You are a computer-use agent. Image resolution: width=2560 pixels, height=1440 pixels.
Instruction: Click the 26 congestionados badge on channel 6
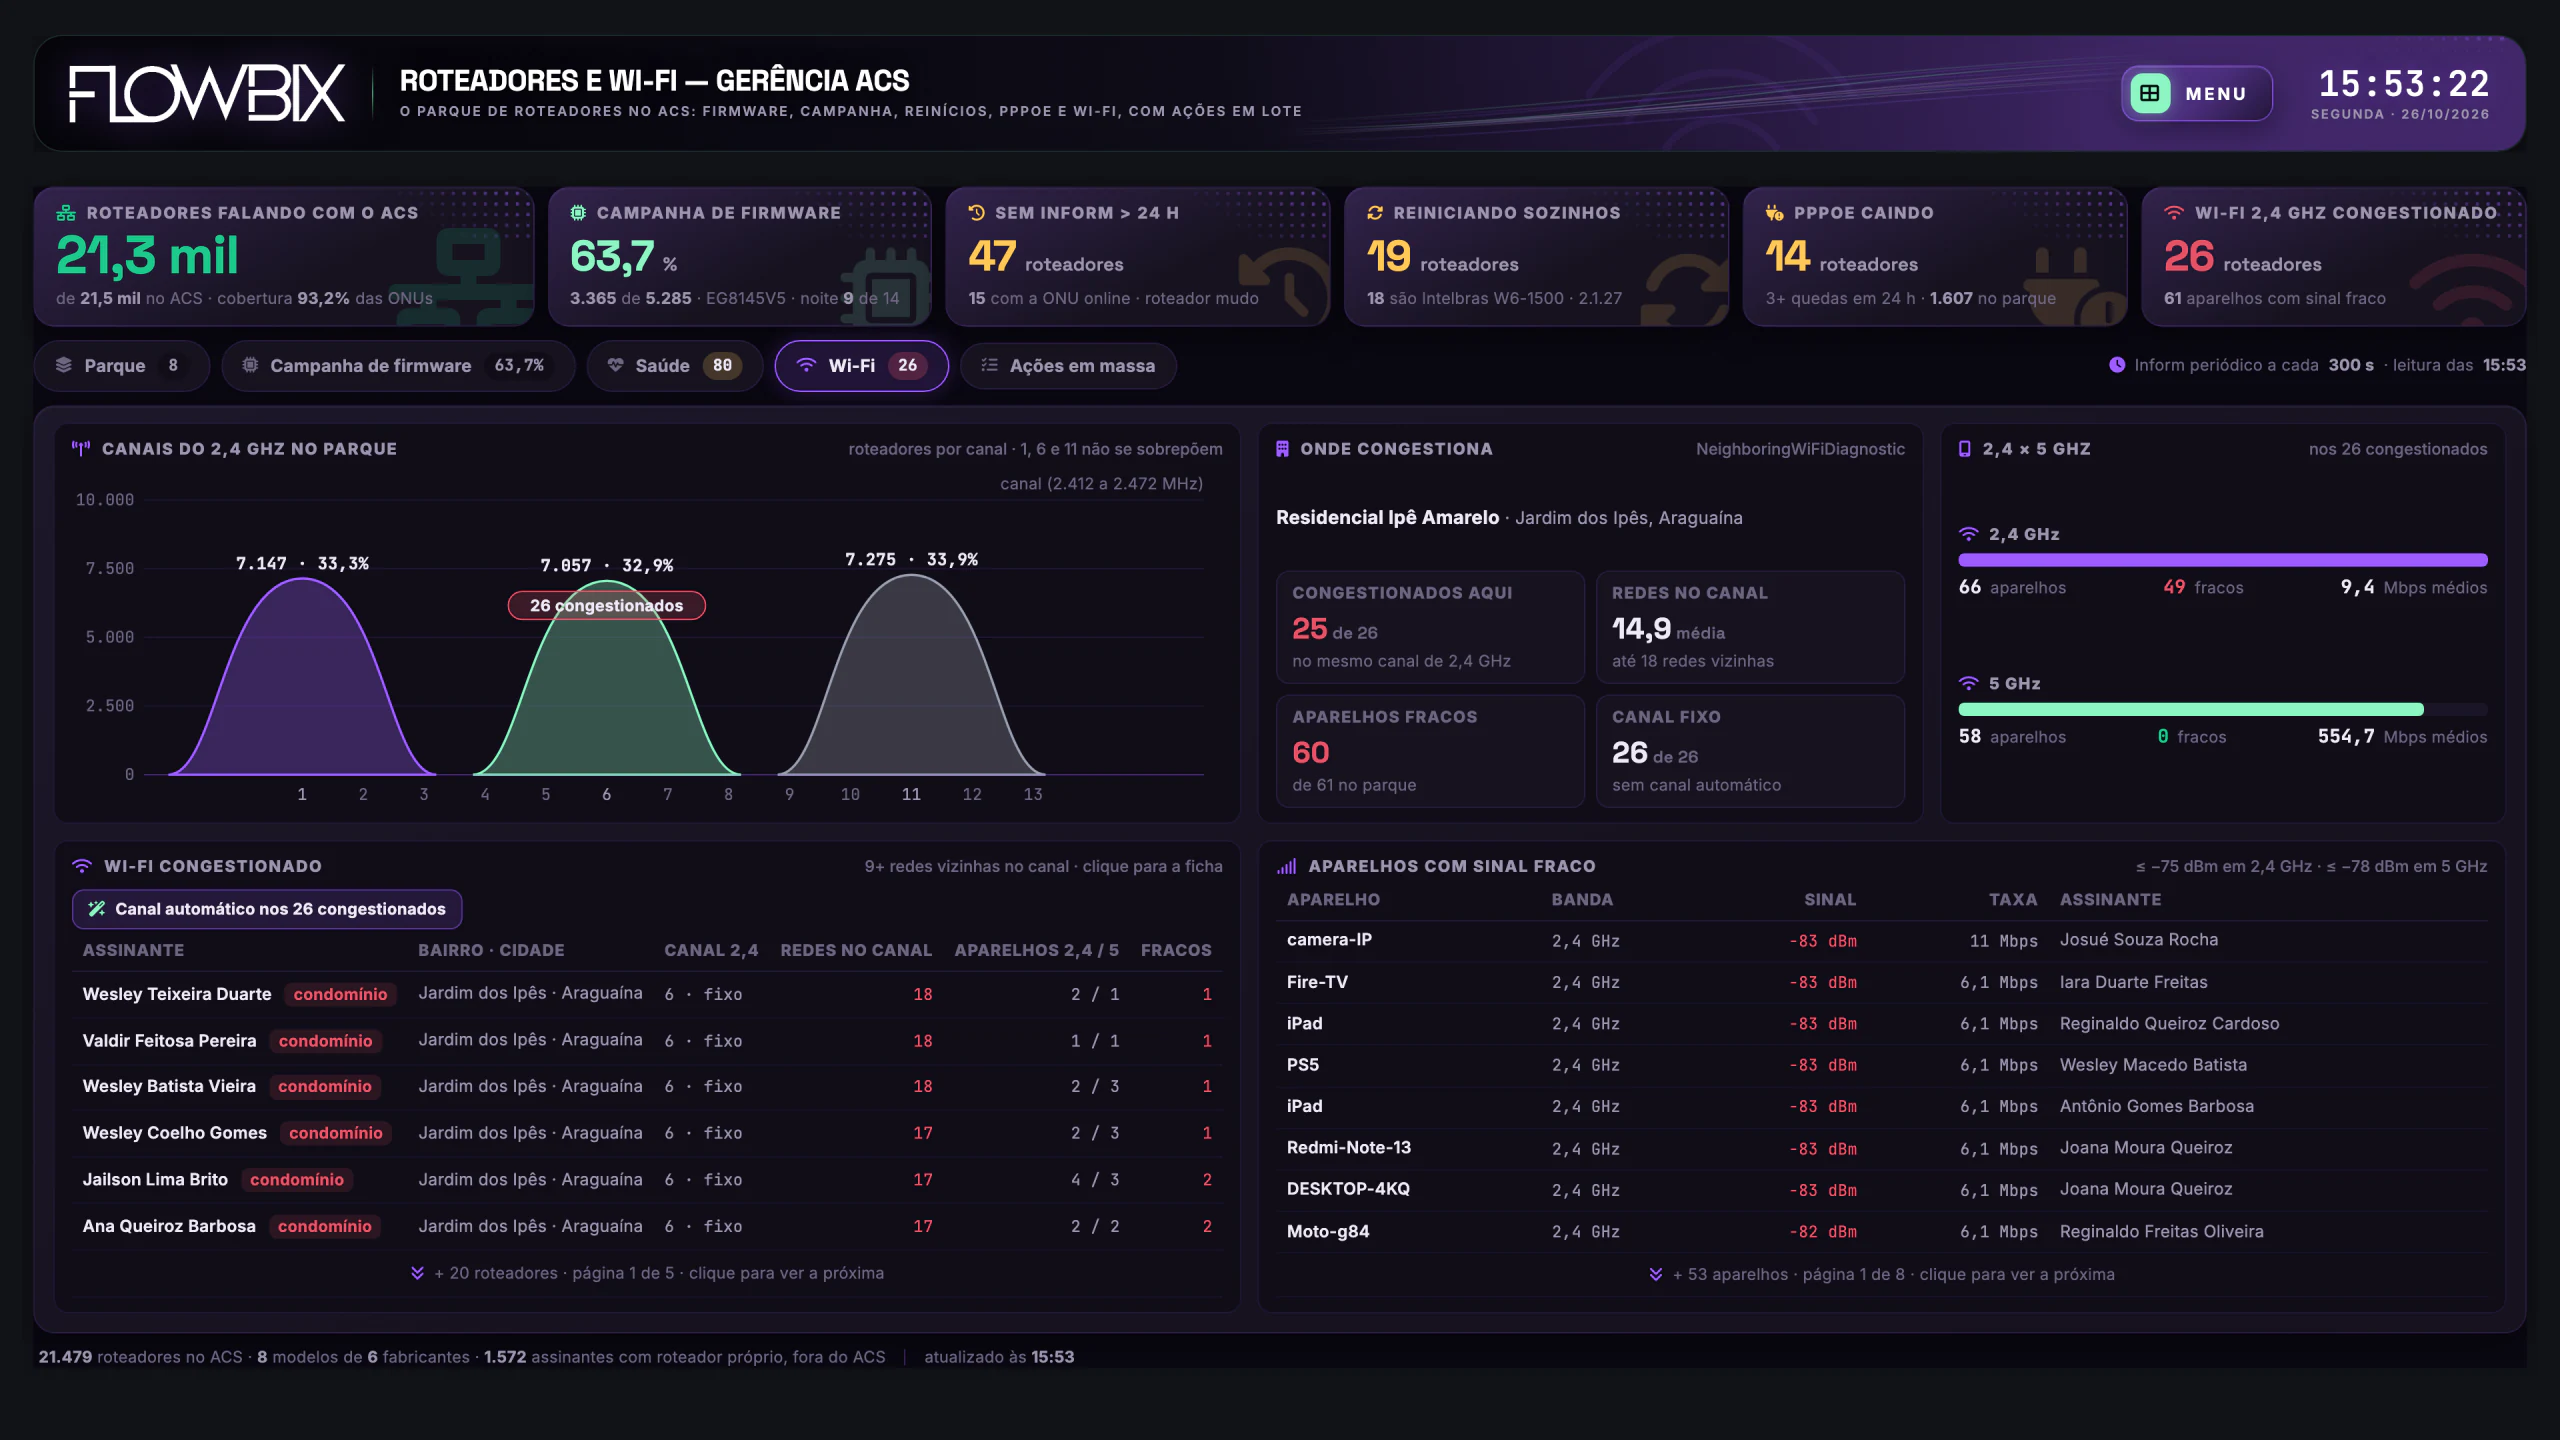tap(606, 605)
